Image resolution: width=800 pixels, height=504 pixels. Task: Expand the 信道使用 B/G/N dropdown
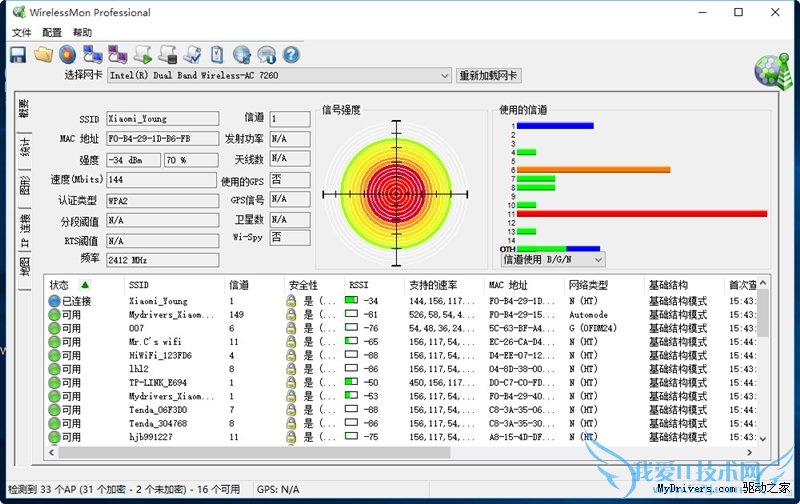[x=592, y=259]
